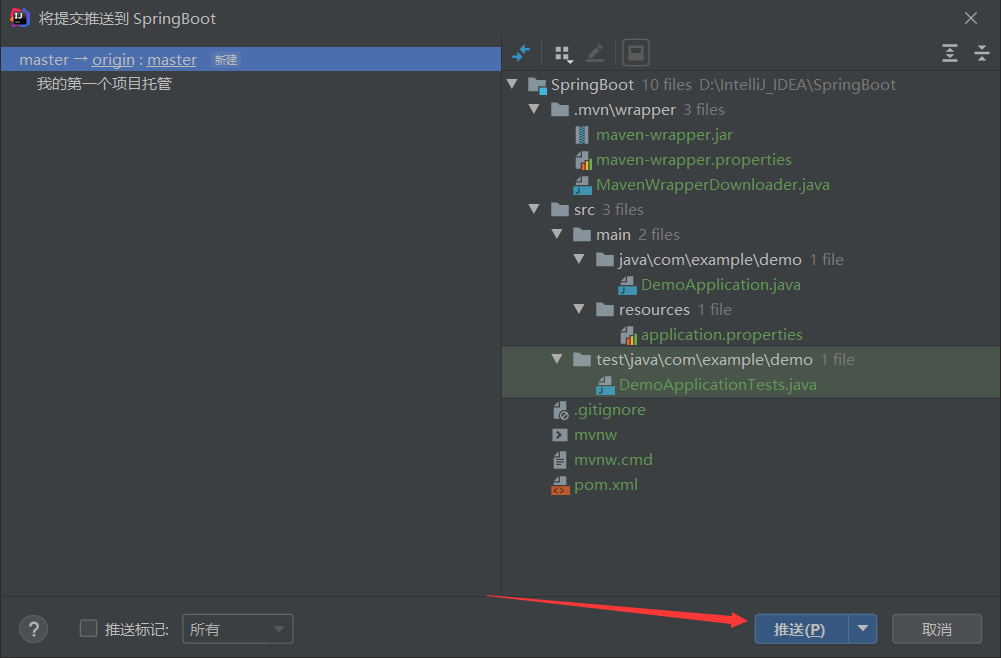Screen dimensions: 1001x658
Task: Click the mvnw.cmd file icon
Action: [x=560, y=460]
